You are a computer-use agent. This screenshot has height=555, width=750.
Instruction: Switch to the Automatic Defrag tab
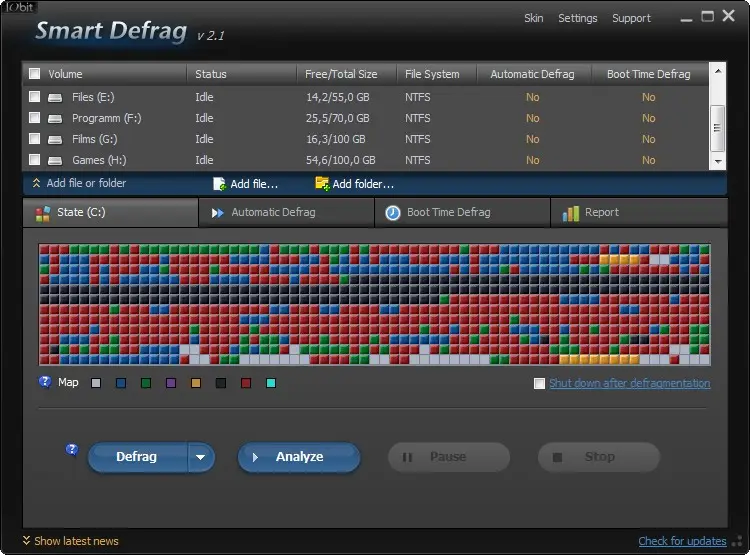287,213
